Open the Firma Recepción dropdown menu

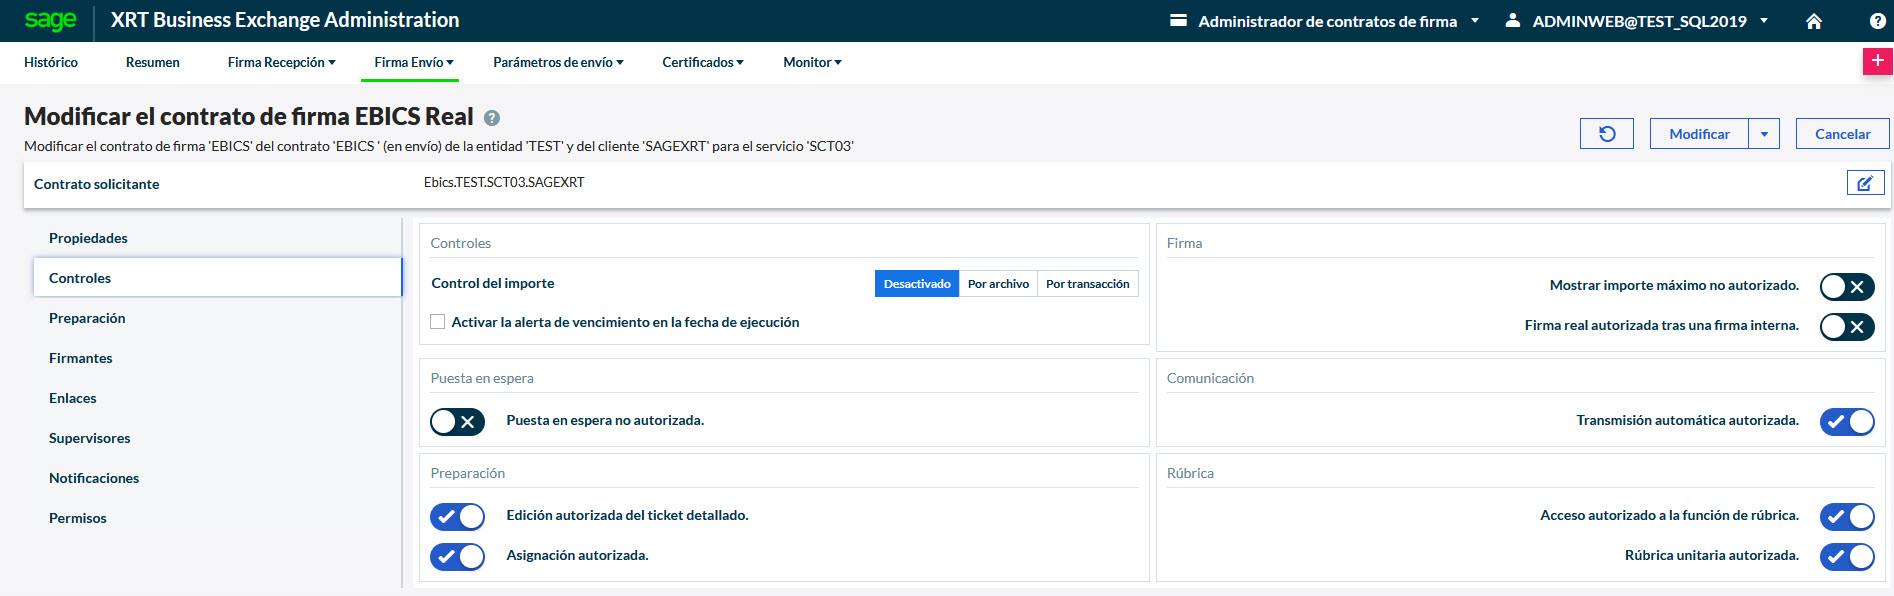coord(281,62)
